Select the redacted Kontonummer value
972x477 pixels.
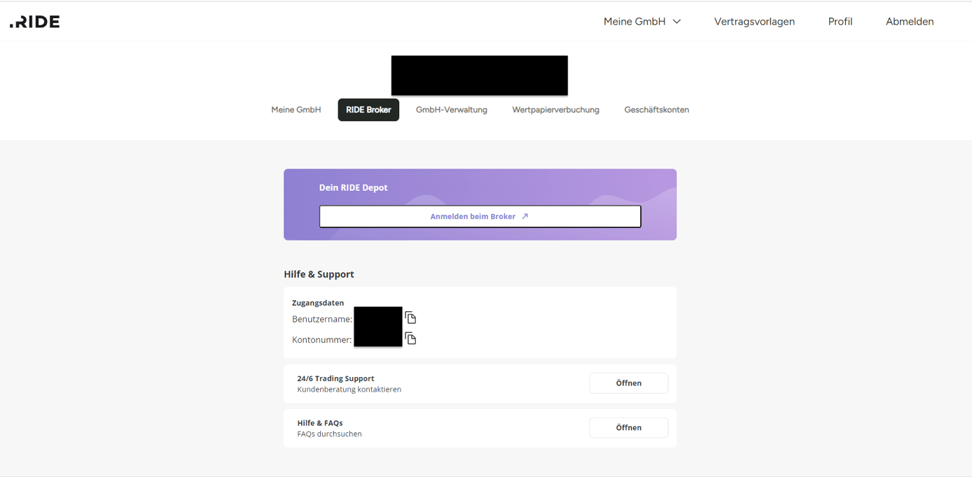pos(378,338)
